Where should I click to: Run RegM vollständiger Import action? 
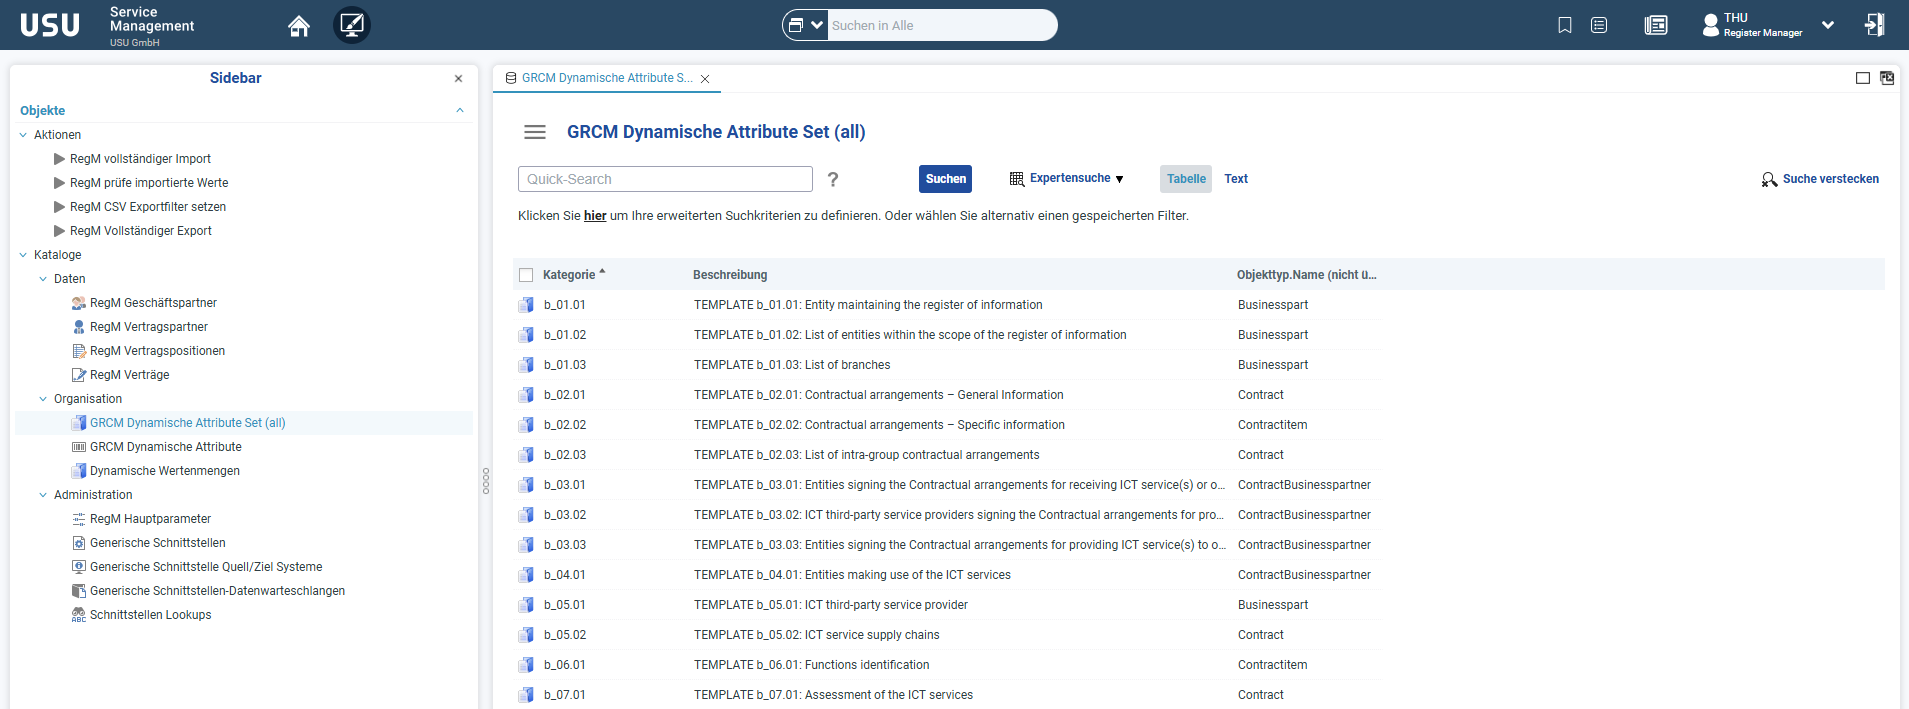coord(140,159)
